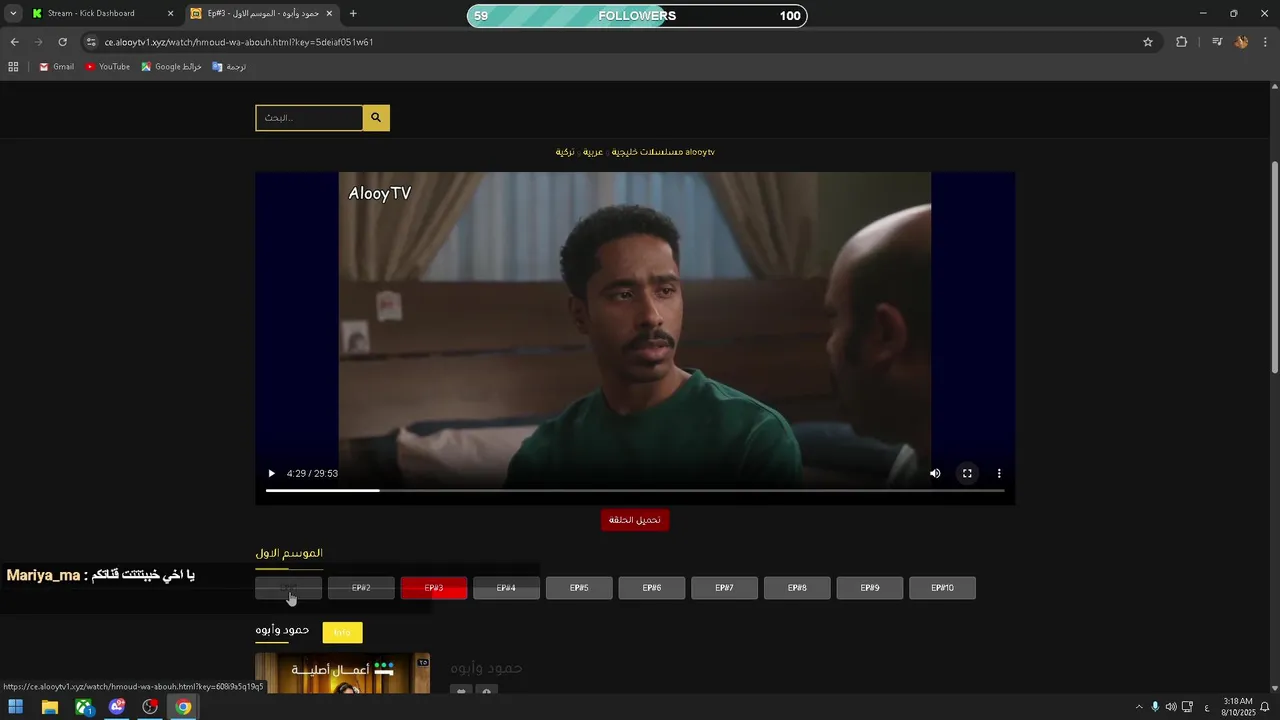
Task: Reload the current page
Action: pyautogui.click(x=62, y=42)
